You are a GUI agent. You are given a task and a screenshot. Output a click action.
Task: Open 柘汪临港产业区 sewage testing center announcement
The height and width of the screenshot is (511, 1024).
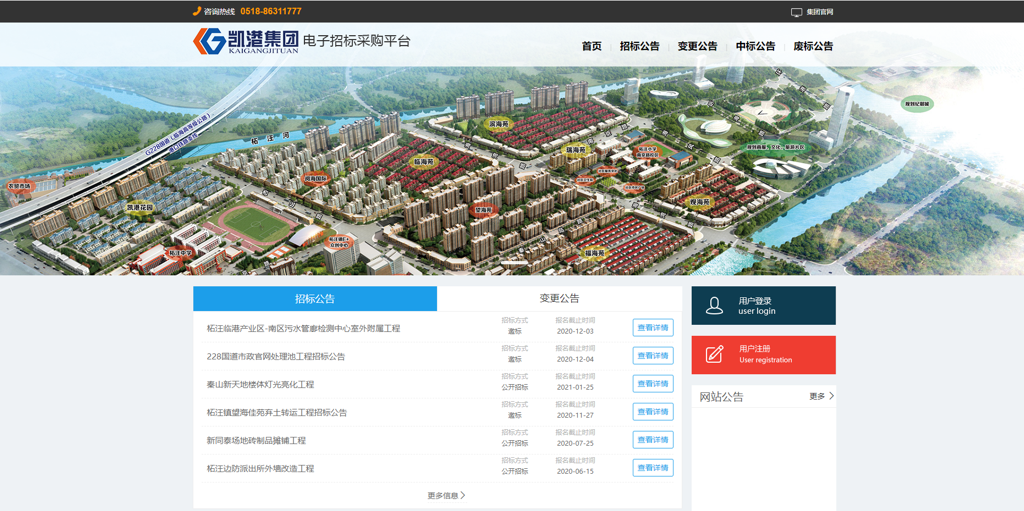click(303, 328)
